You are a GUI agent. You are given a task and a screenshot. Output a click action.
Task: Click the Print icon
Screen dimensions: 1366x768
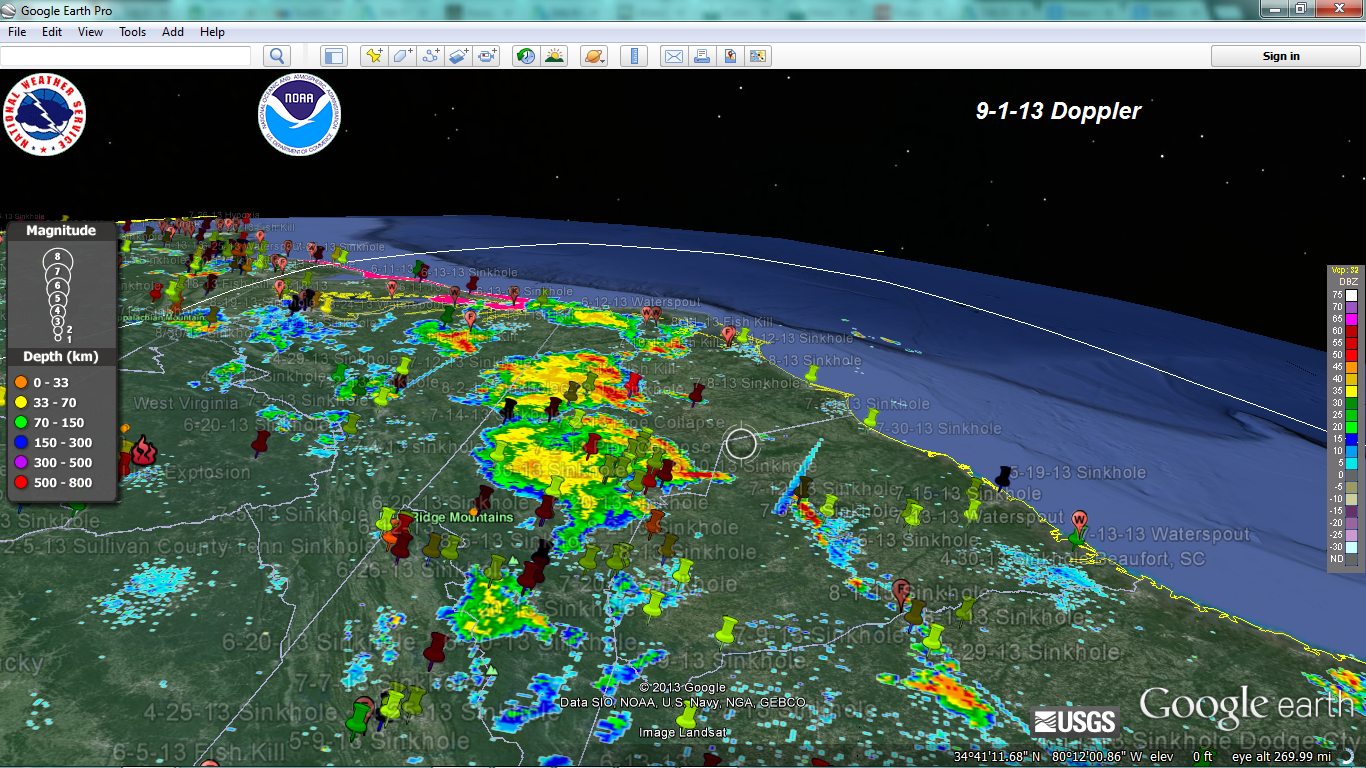[x=702, y=56]
